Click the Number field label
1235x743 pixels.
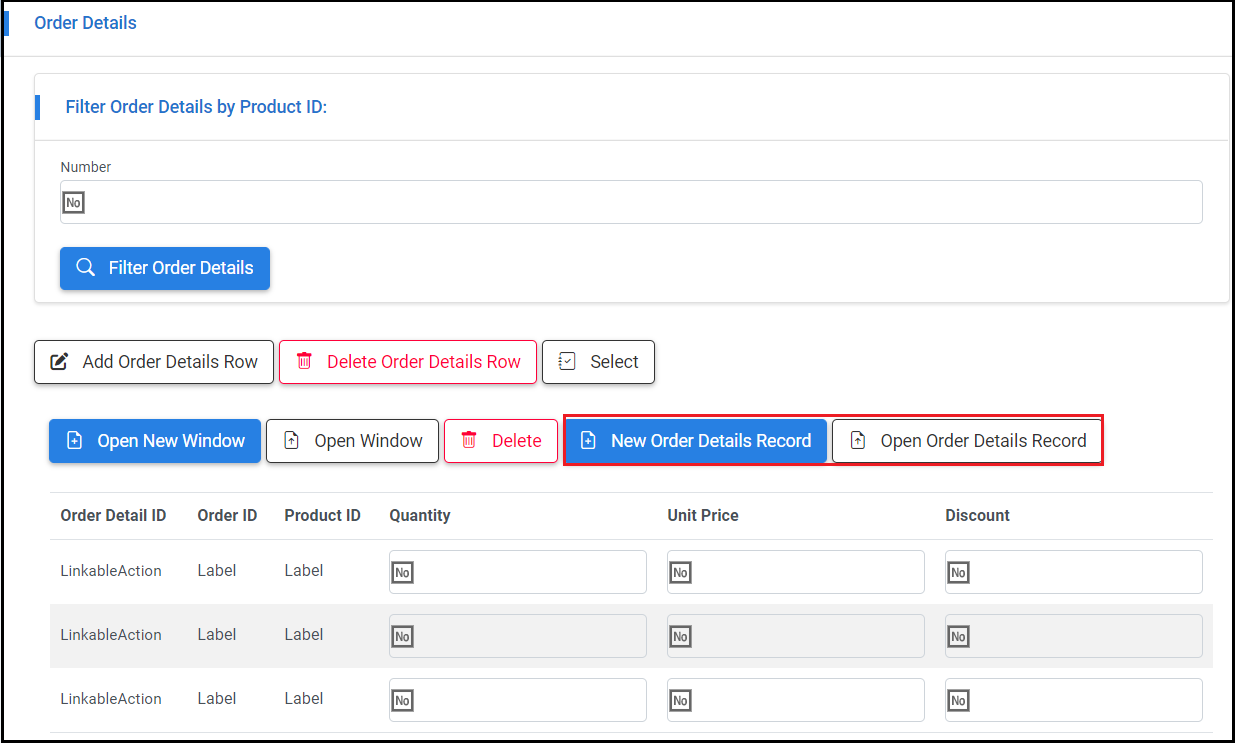click(86, 167)
